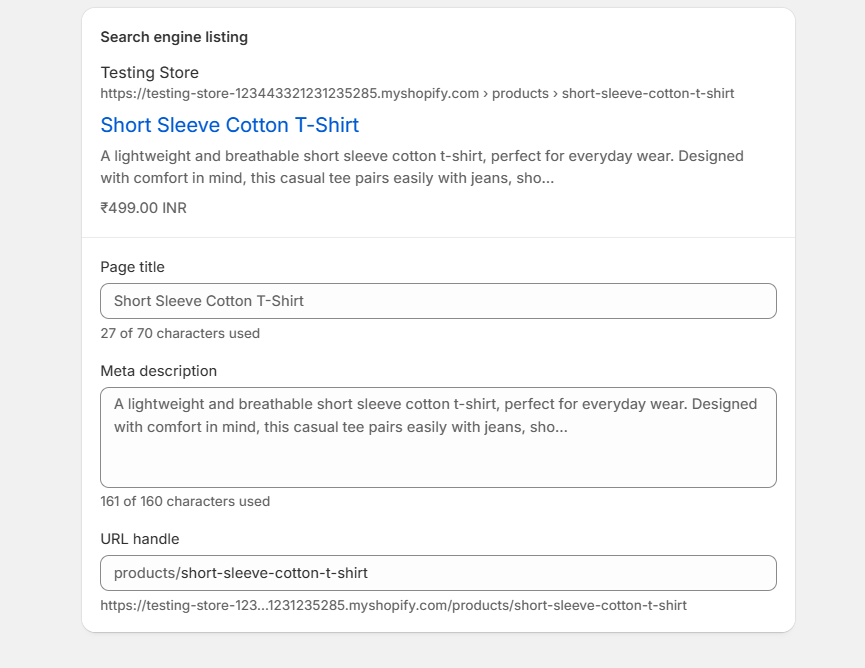Viewport: 865px width, 668px height.
Task: Click the Testing Store name in preview
Action: pyautogui.click(x=149, y=73)
